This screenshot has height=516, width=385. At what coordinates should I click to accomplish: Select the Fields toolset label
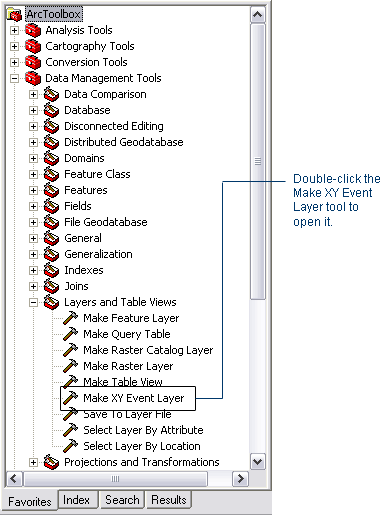[x=78, y=206]
